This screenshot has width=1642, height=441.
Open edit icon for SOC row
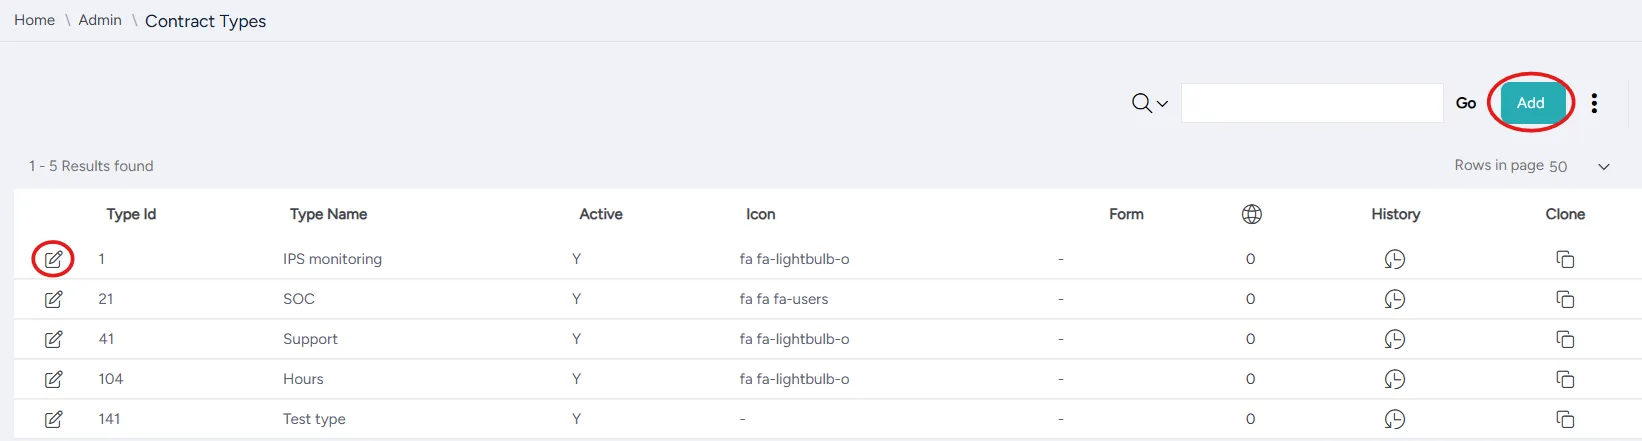54,299
